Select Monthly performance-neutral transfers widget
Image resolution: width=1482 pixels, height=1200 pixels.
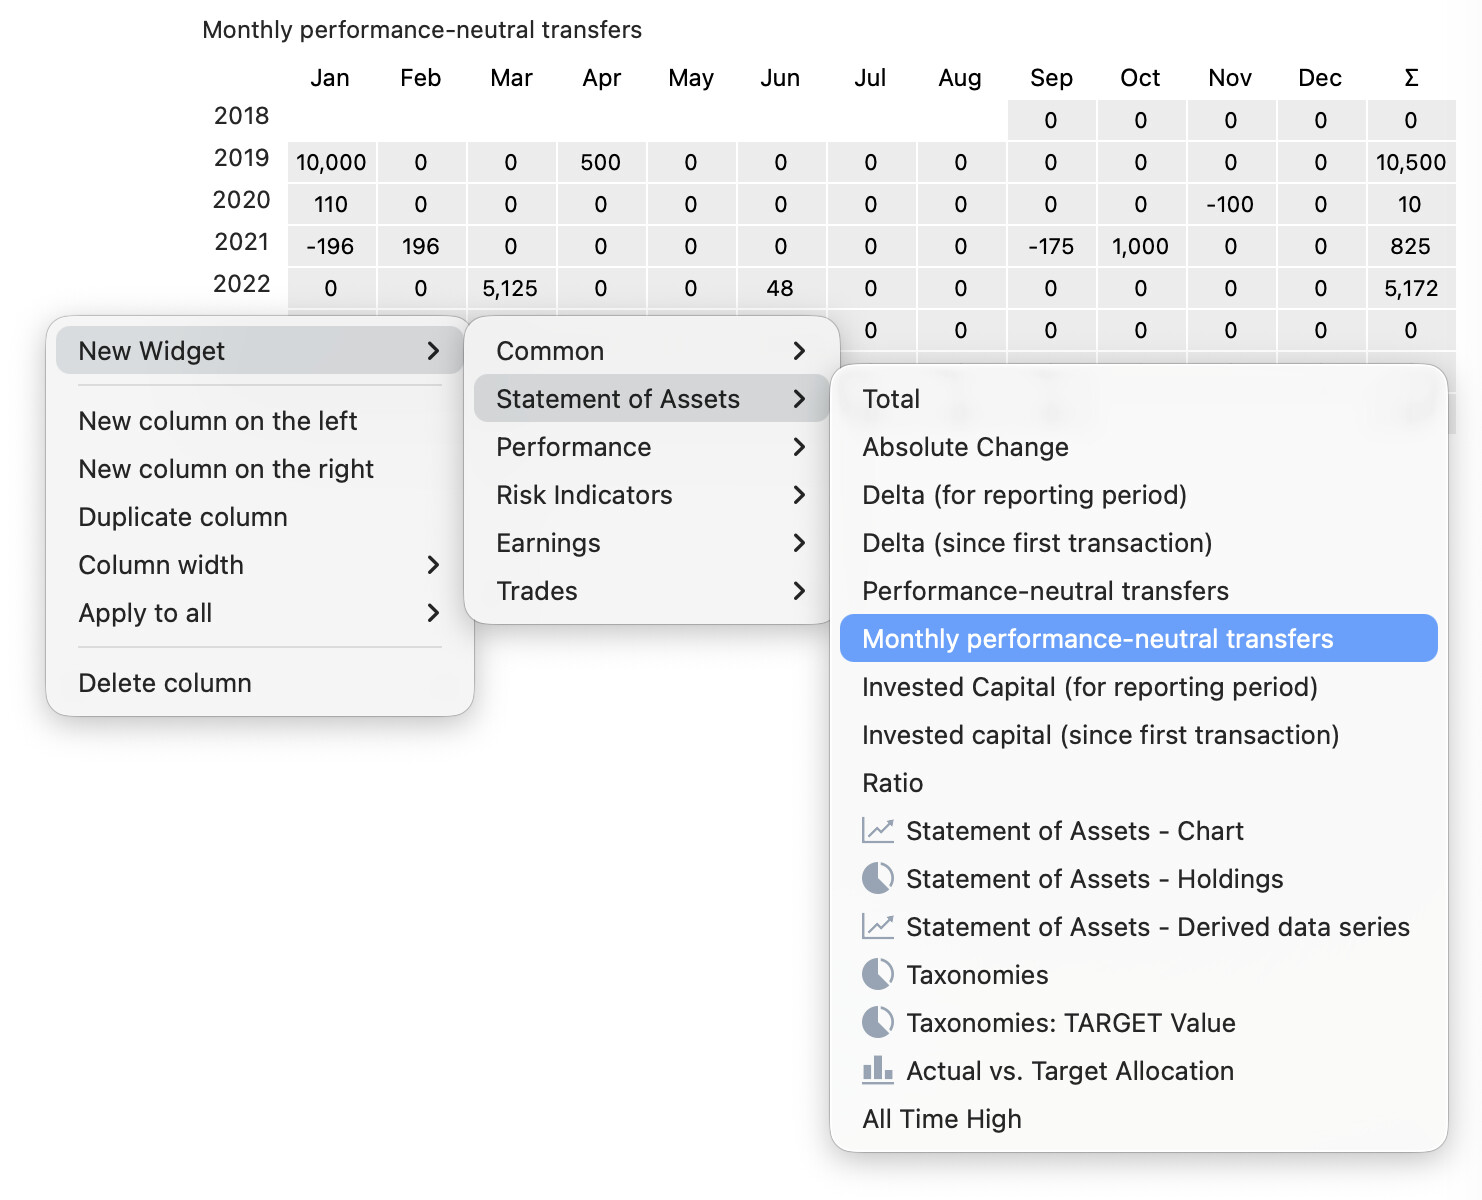click(1097, 639)
